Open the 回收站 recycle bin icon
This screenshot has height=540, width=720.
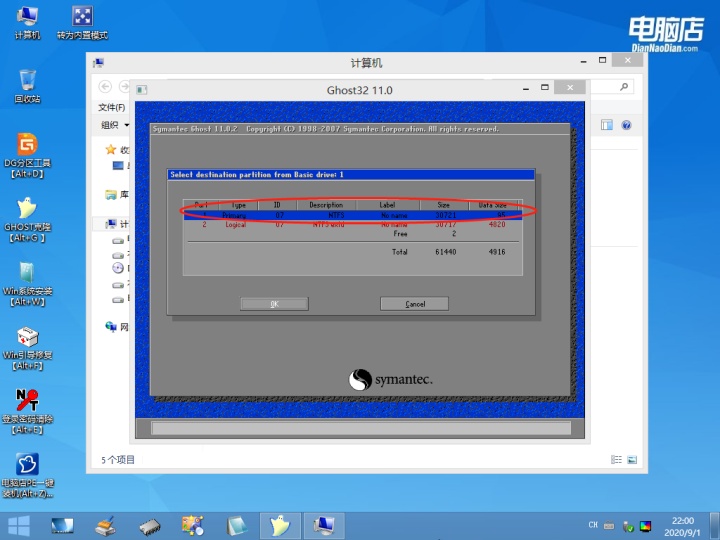pos(27,86)
